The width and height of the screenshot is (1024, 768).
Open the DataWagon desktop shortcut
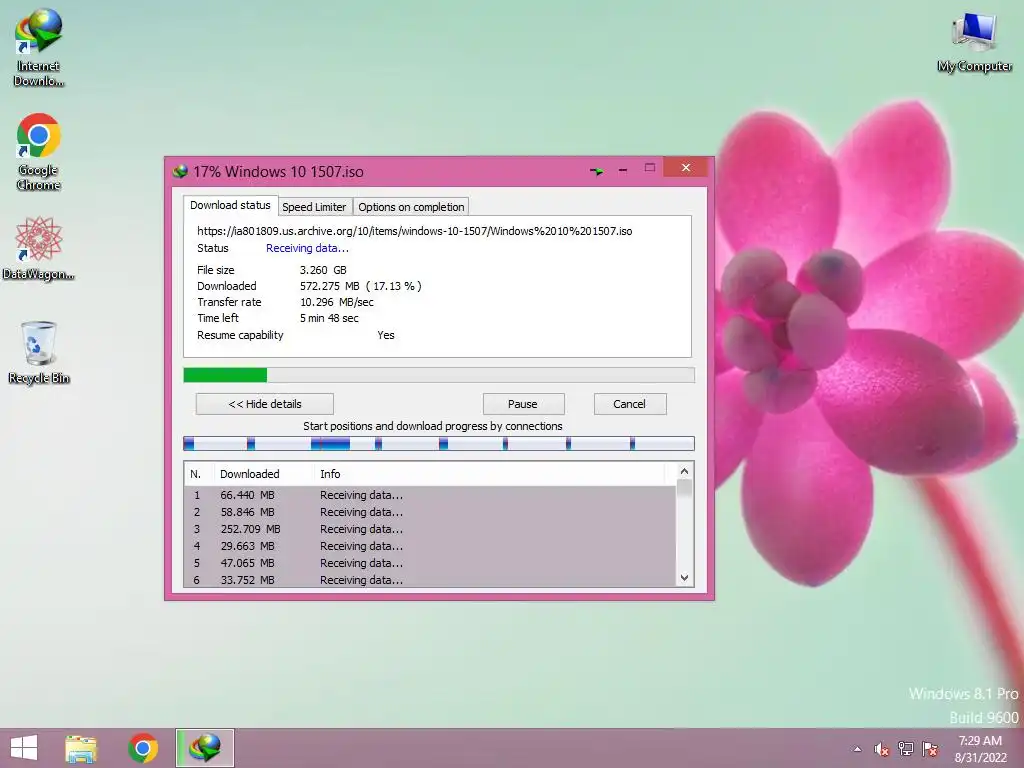38,249
